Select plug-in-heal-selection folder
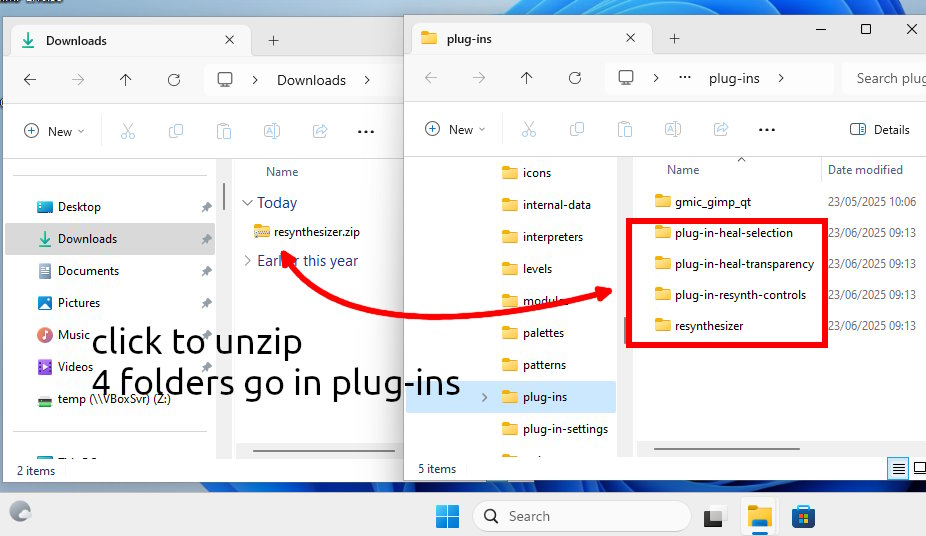This screenshot has width=926, height=536. (x=723, y=233)
